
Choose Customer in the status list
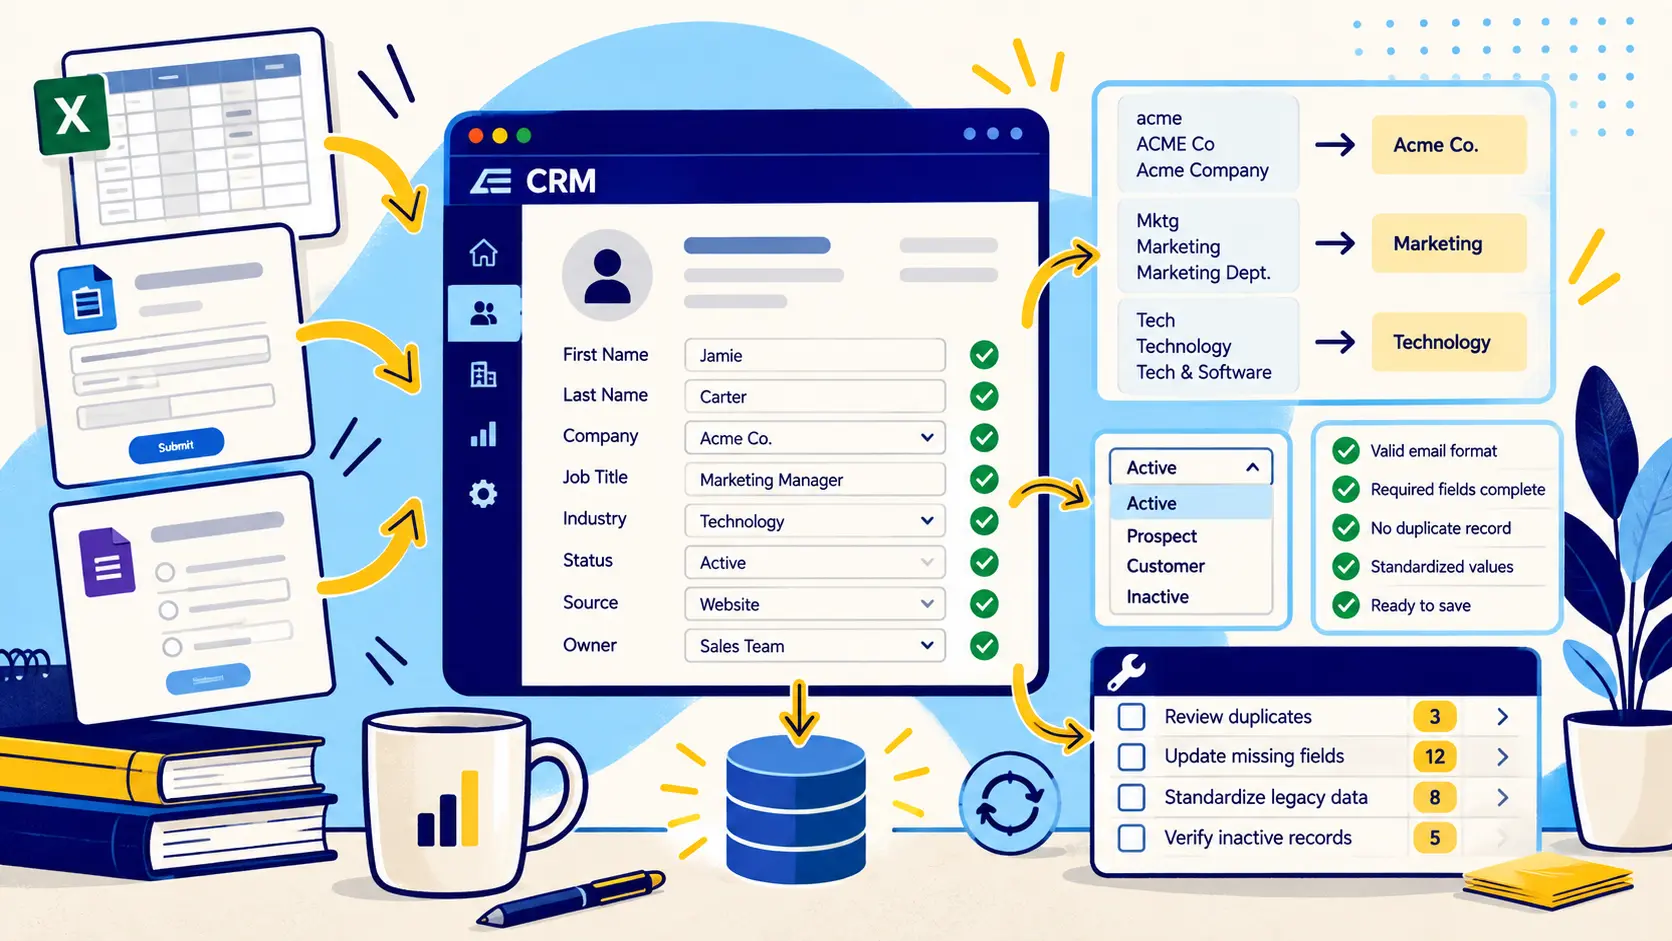1191,566
